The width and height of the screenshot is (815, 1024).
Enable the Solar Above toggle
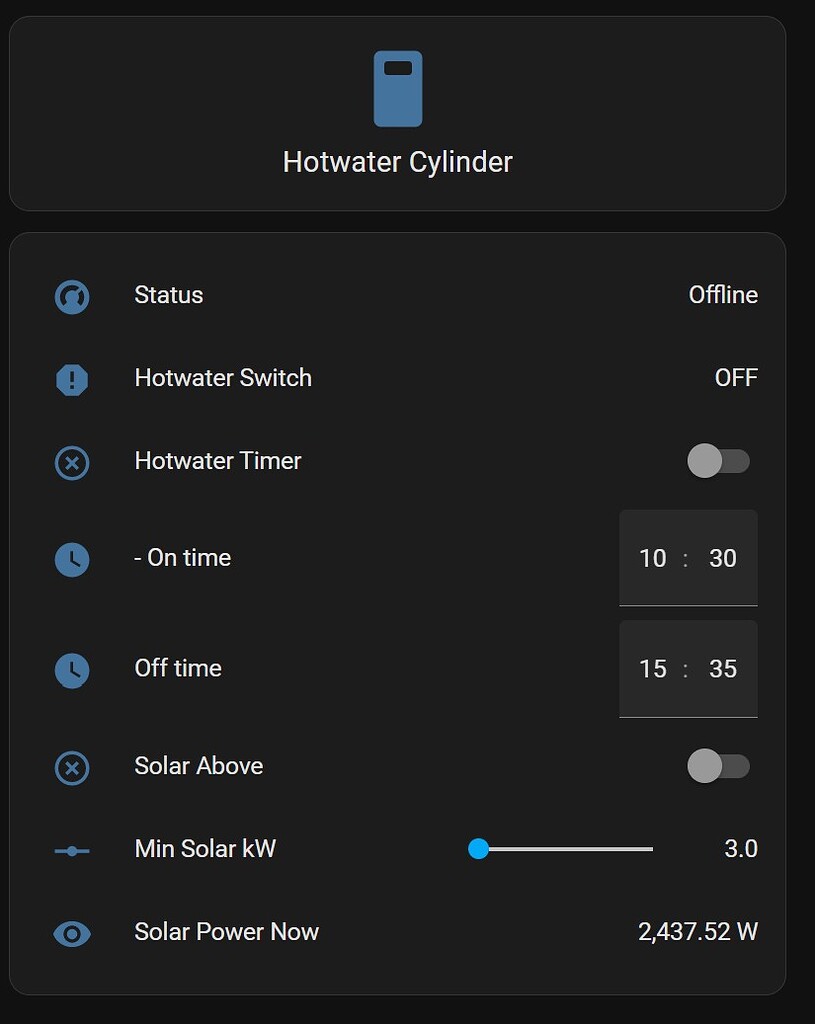(x=719, y=766)
